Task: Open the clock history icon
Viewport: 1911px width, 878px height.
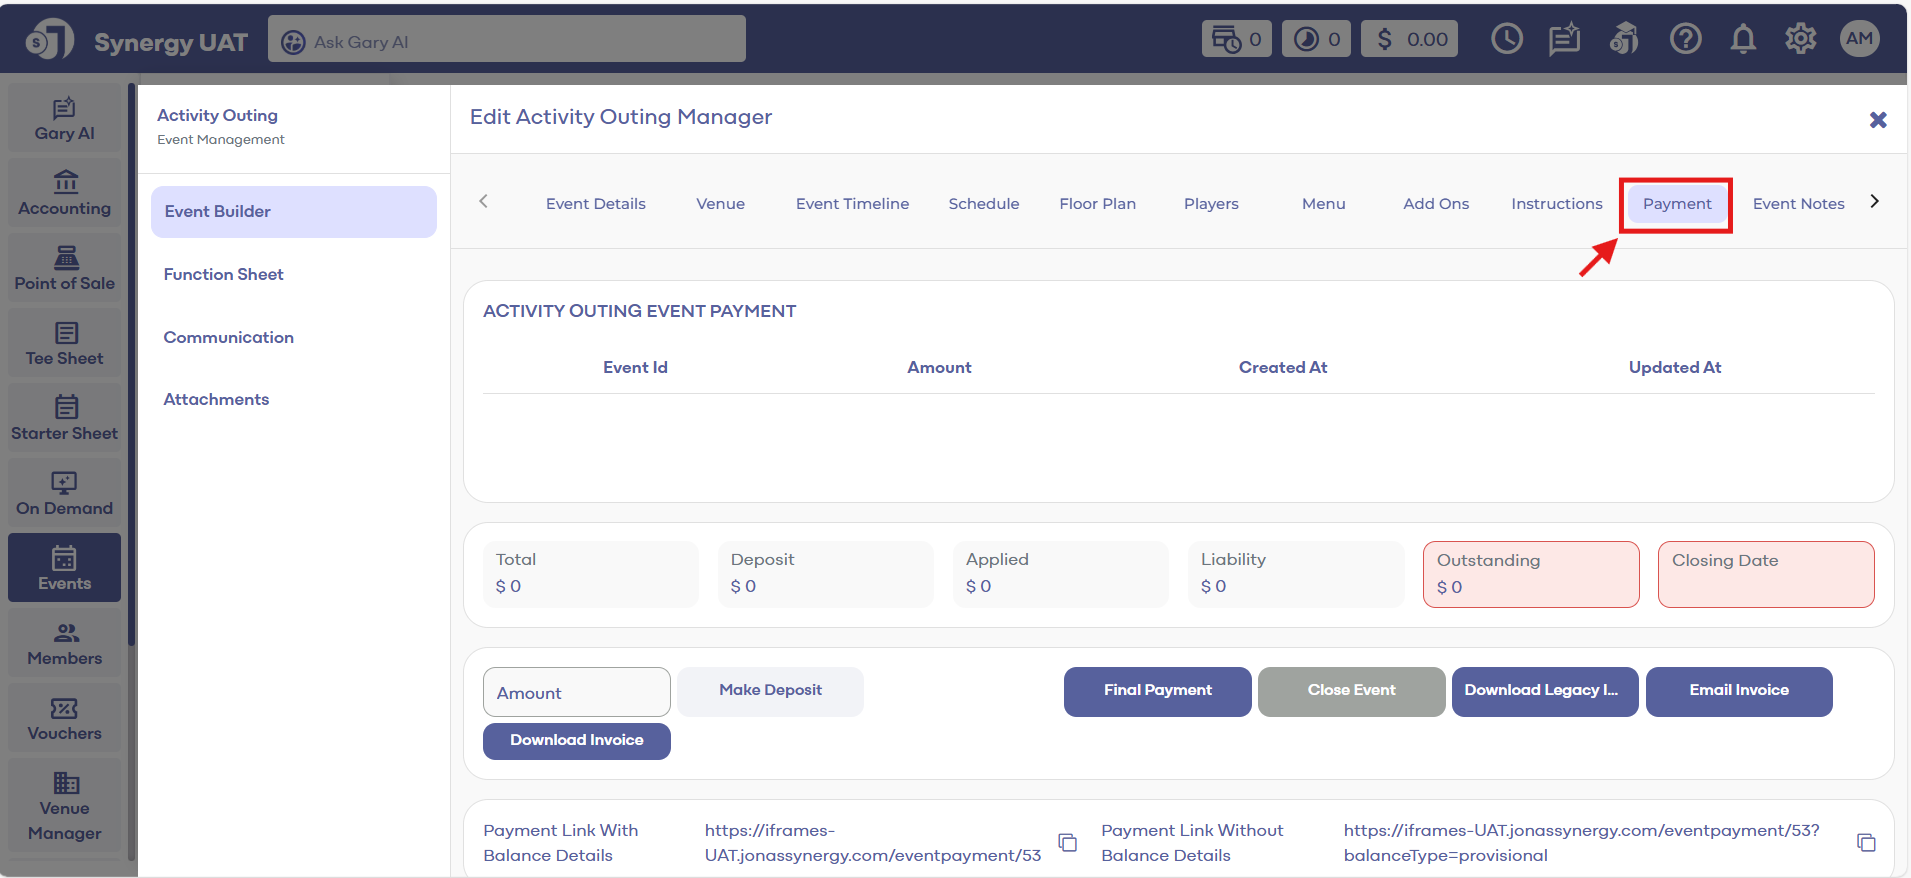Action: 1506,40
